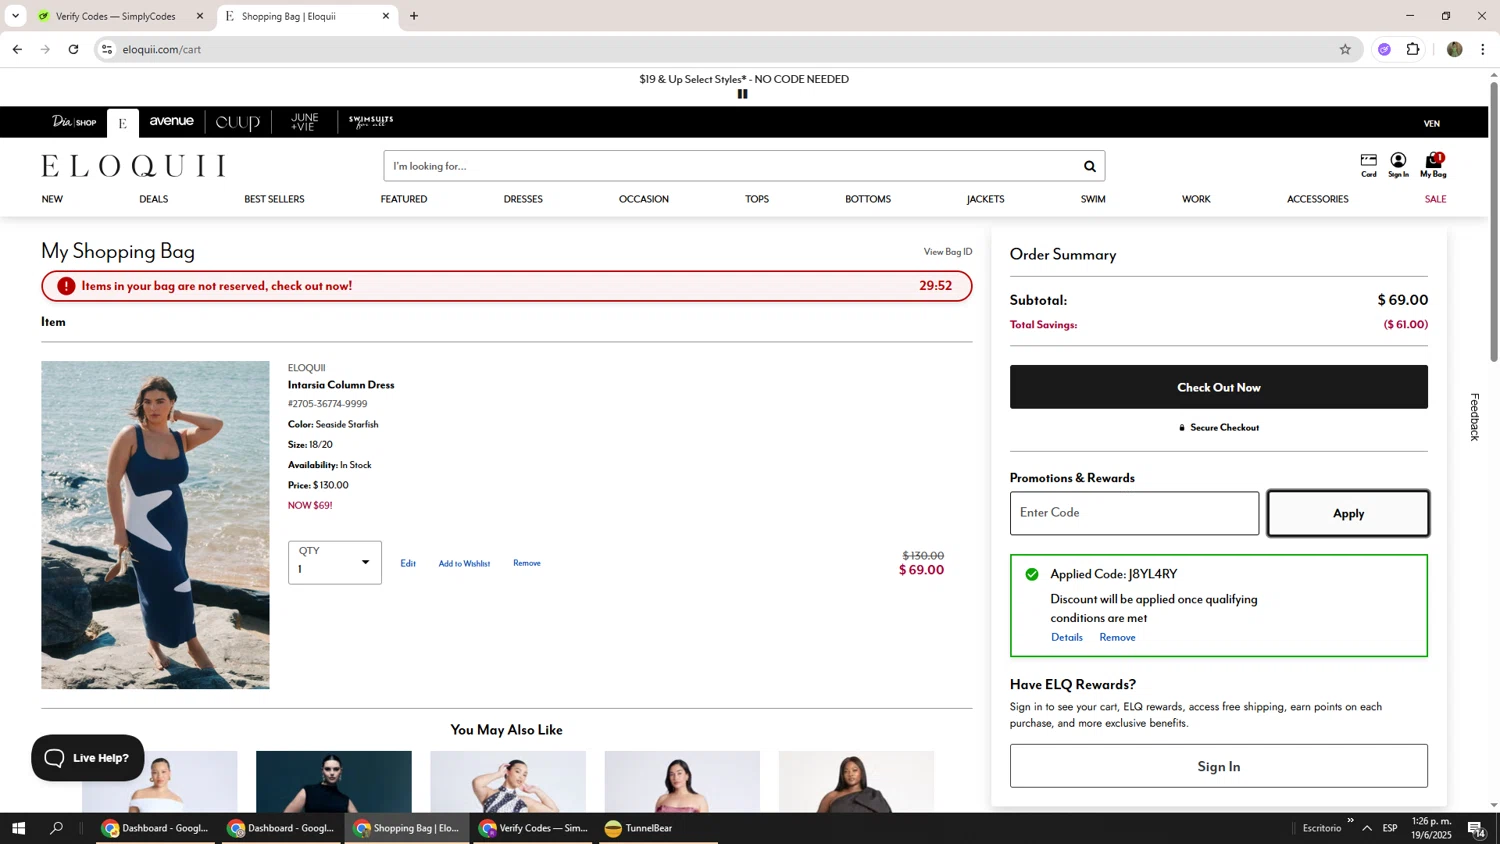Open the TOPS menu
This screenshot has width=1500, height=844.
(x=757, y=199)
